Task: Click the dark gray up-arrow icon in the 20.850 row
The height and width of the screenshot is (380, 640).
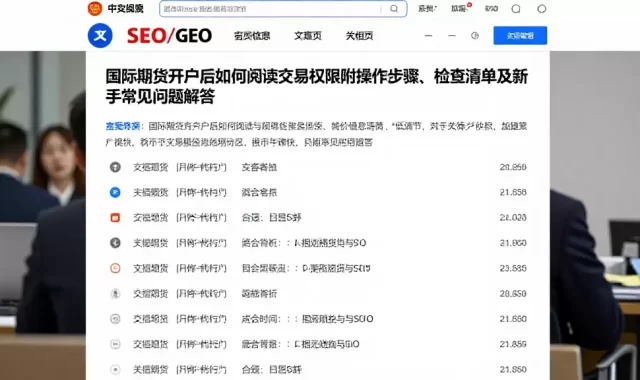Action: pyautogui.click(x=115, y=167)
